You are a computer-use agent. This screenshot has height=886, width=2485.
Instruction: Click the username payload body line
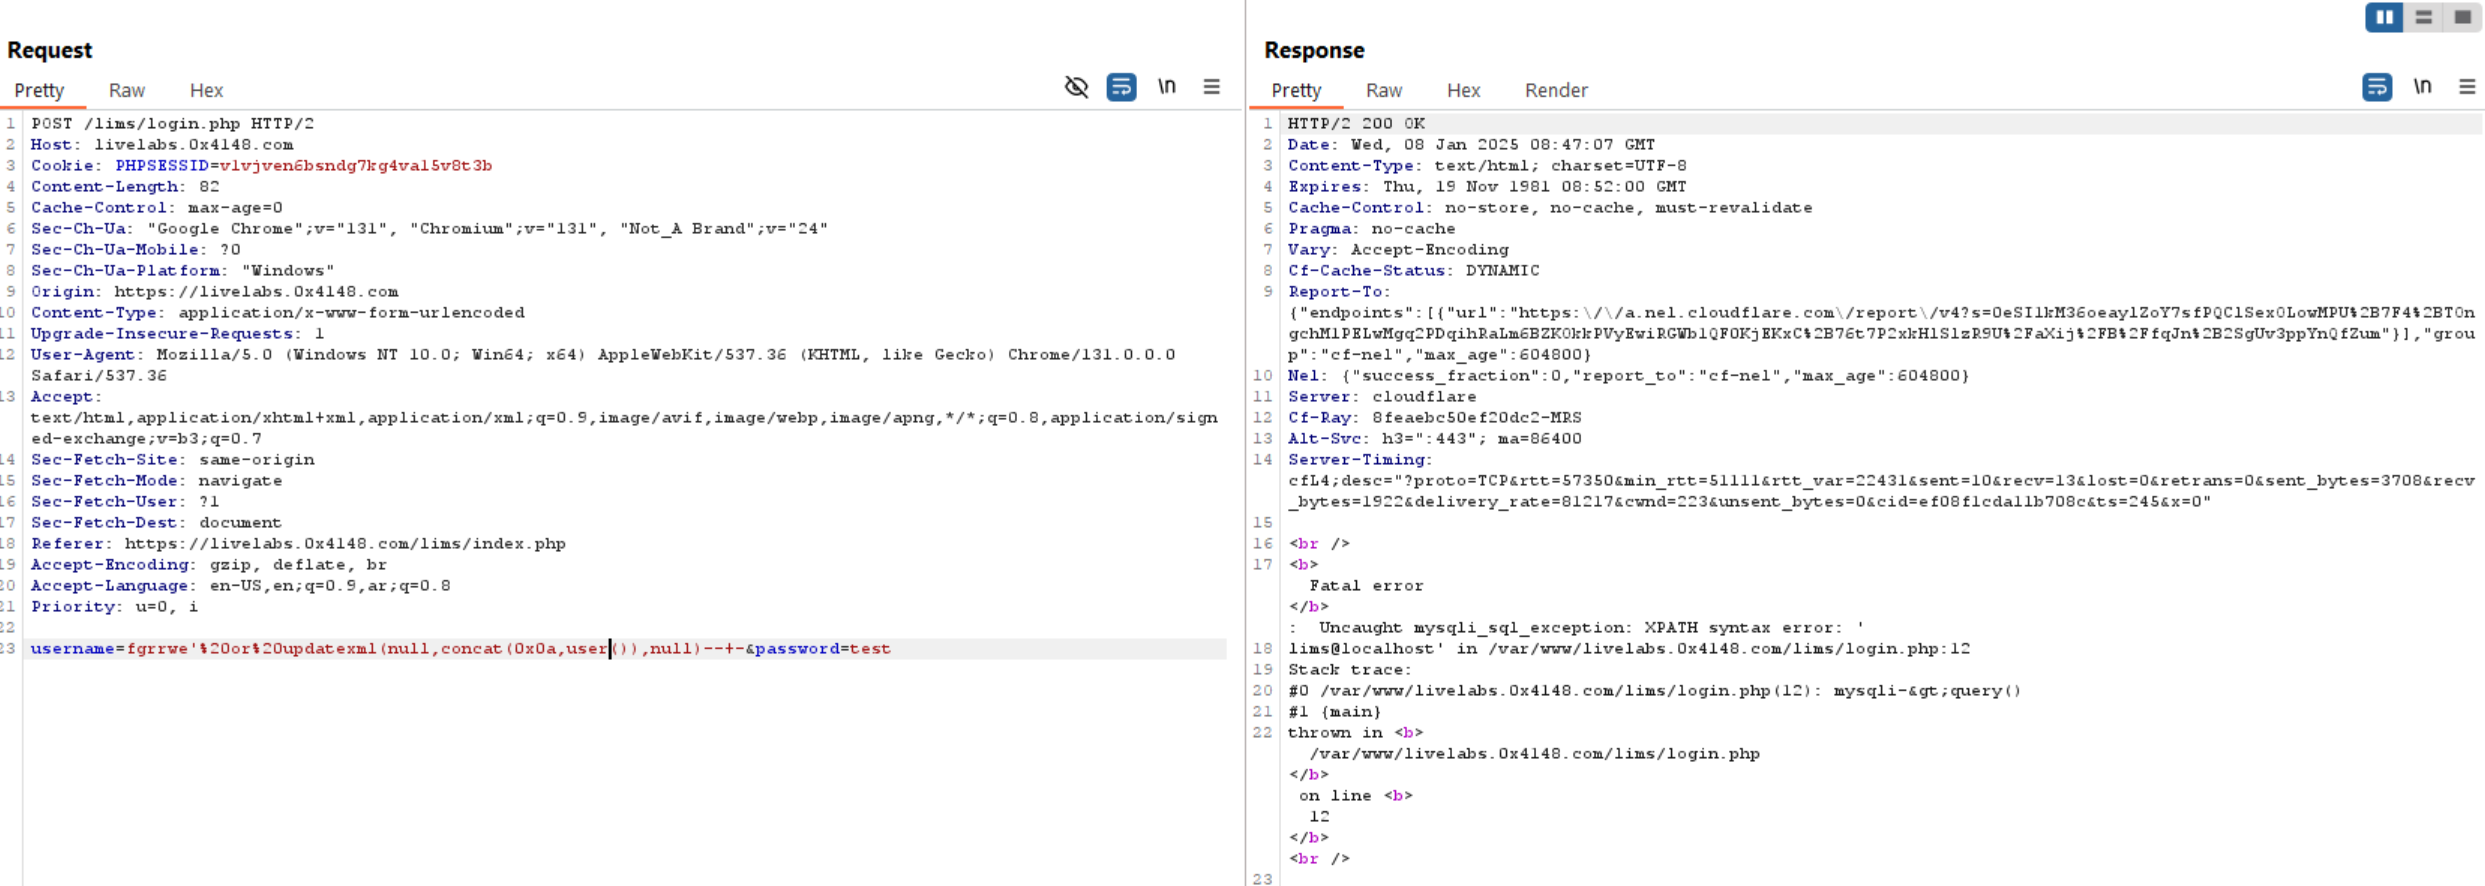460,649
